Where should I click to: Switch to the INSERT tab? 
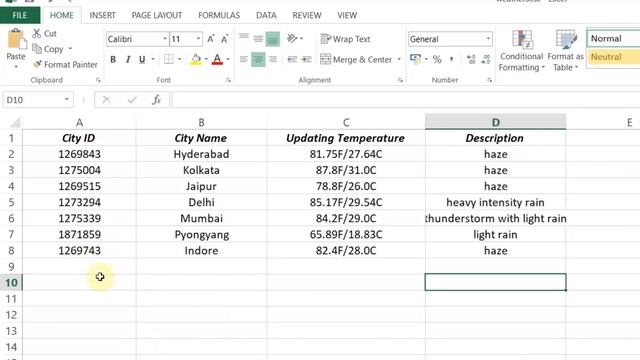point(102,16)
